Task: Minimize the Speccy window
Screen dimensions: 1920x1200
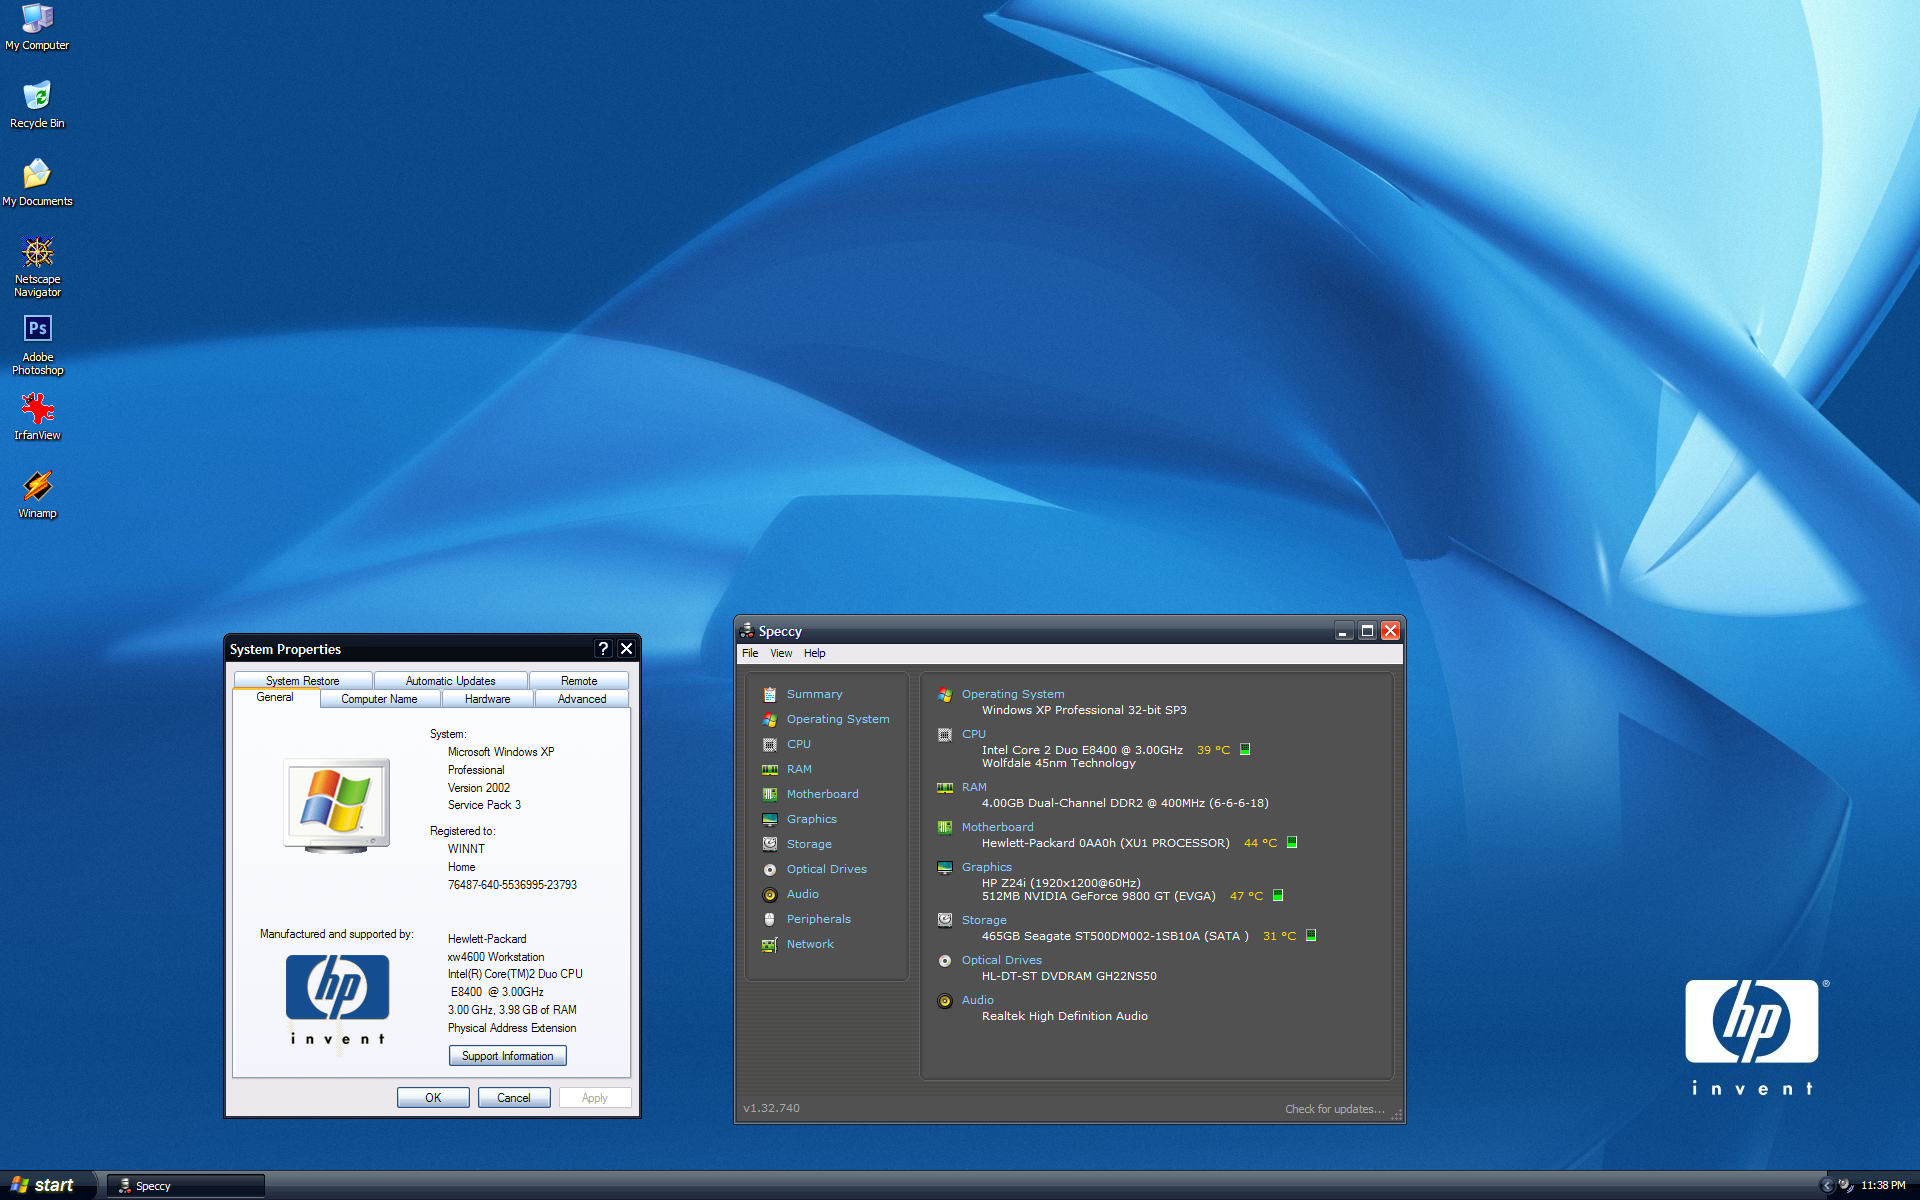Action: (x=1343, y=631)
